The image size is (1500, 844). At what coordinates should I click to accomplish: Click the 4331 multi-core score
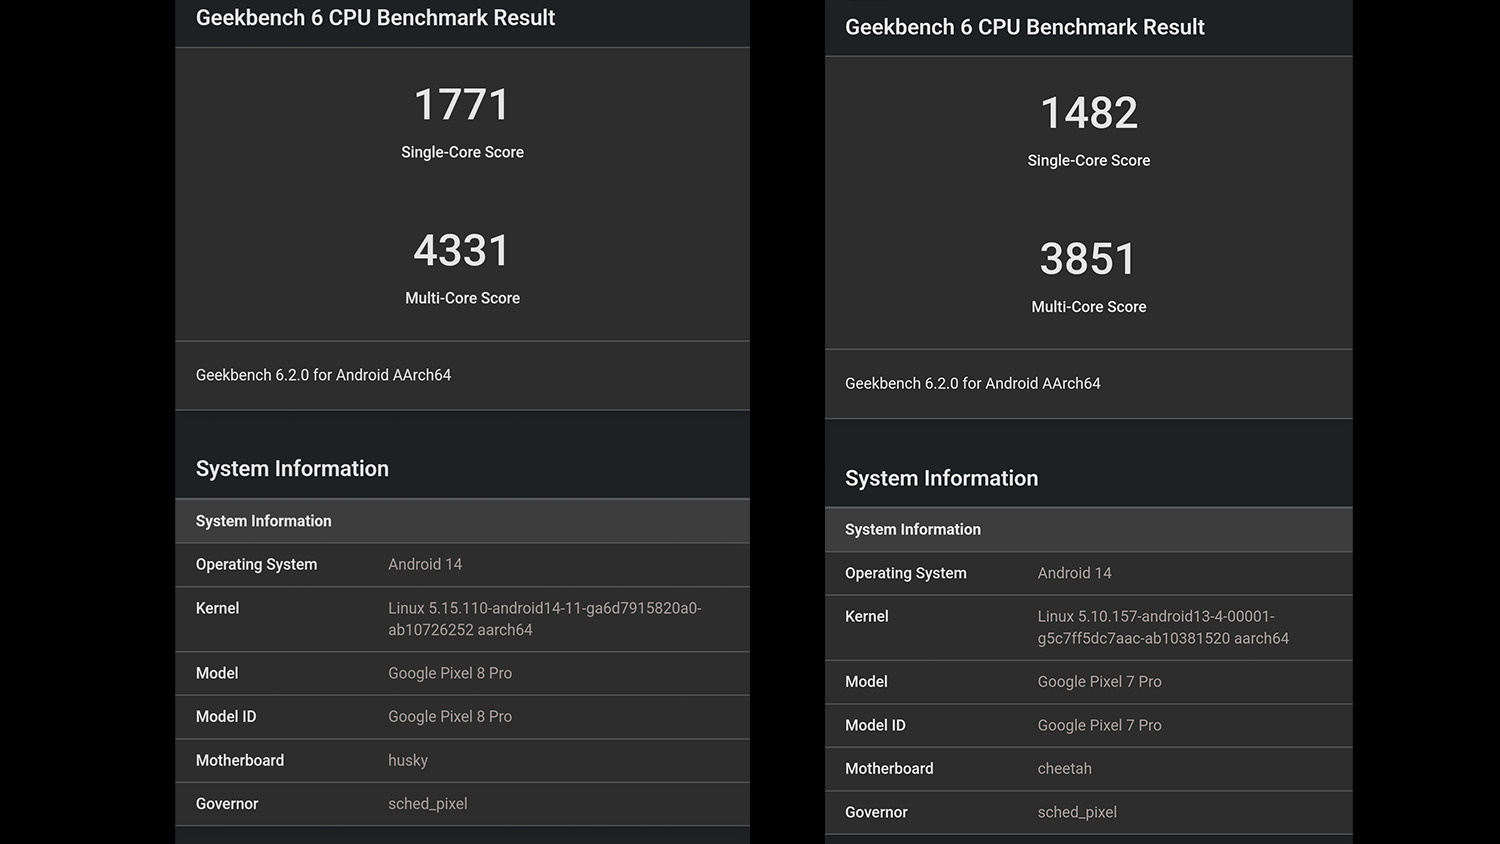(x=462, y=251)
